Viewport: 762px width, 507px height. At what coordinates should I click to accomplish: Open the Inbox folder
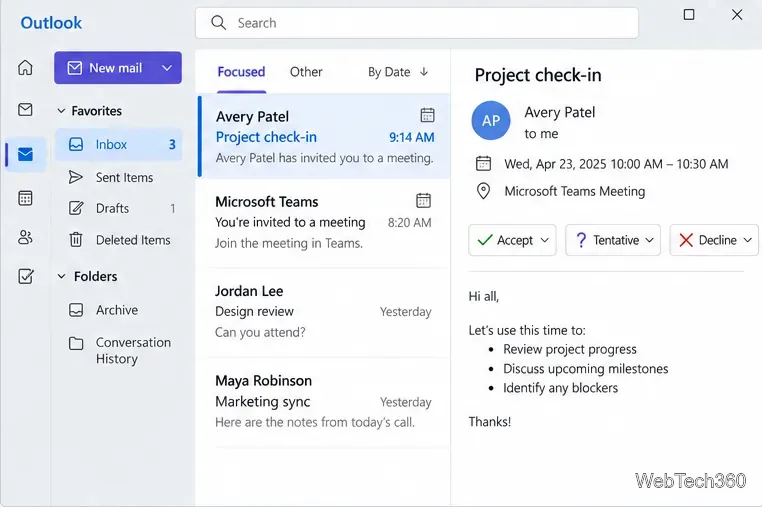pos(119,144)
